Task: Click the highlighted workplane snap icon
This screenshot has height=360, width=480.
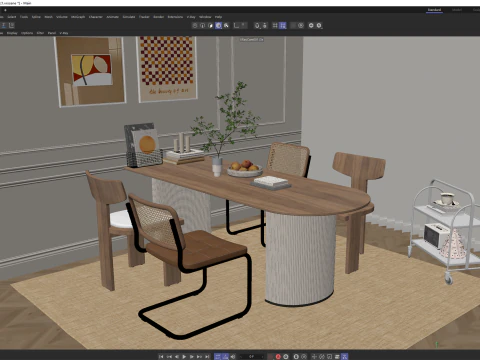Action: (x=283, y=25)
